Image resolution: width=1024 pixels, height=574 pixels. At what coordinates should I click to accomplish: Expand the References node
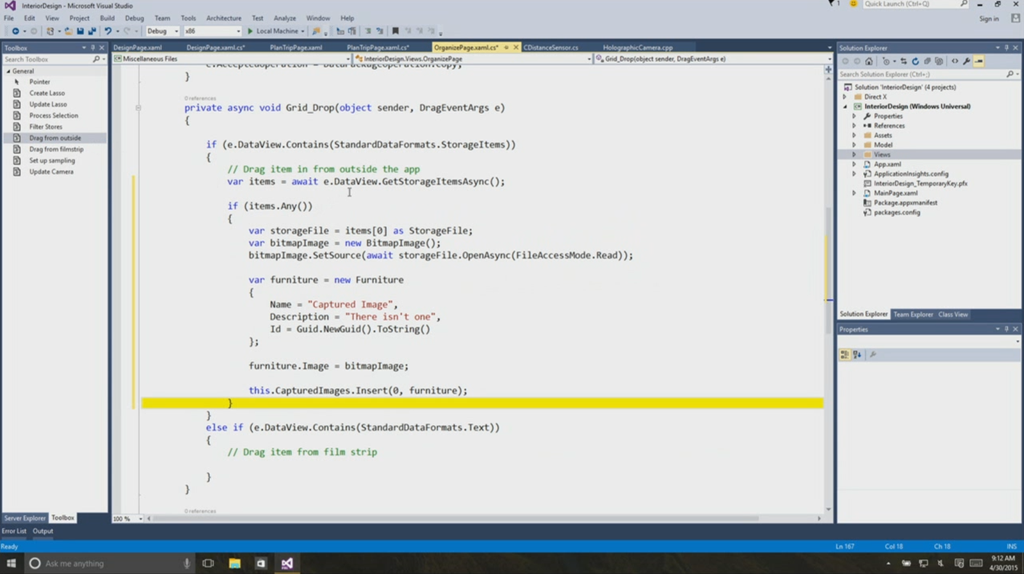point(854,125)
